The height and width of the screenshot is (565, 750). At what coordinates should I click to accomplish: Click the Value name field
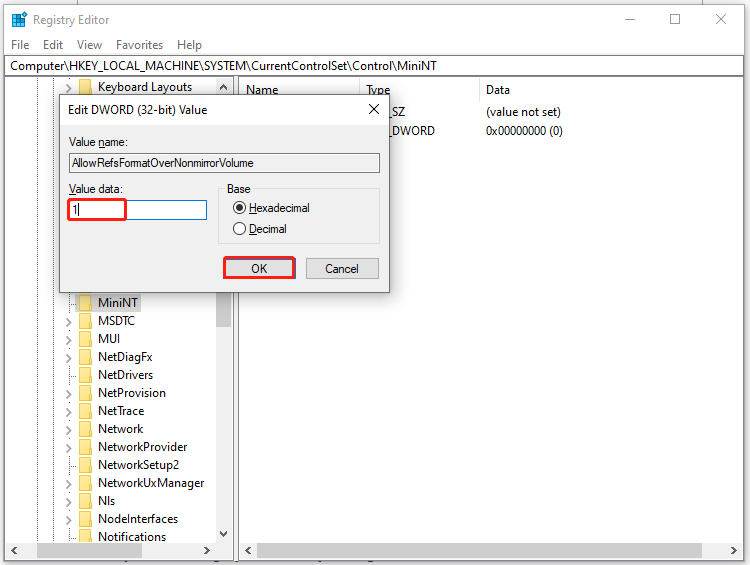(224, 163)
